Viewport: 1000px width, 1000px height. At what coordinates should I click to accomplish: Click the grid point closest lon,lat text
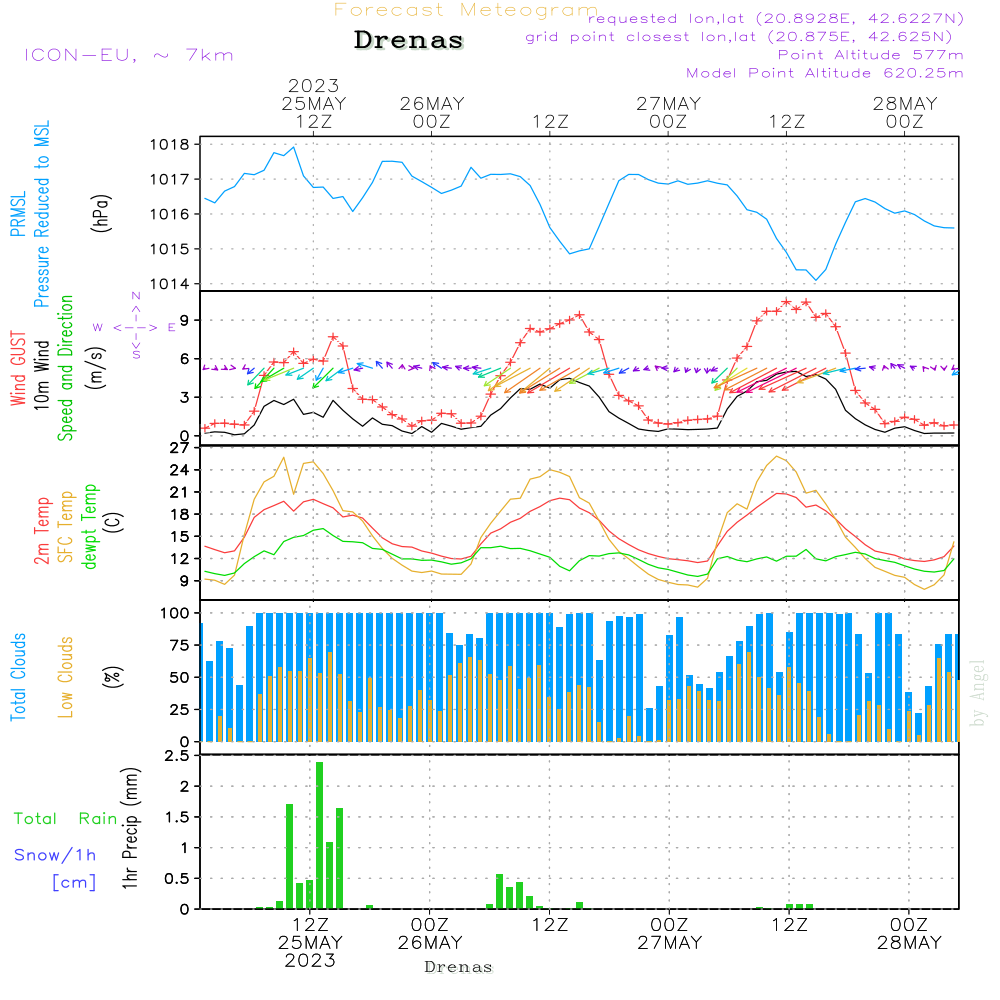(x=739, y=37)
